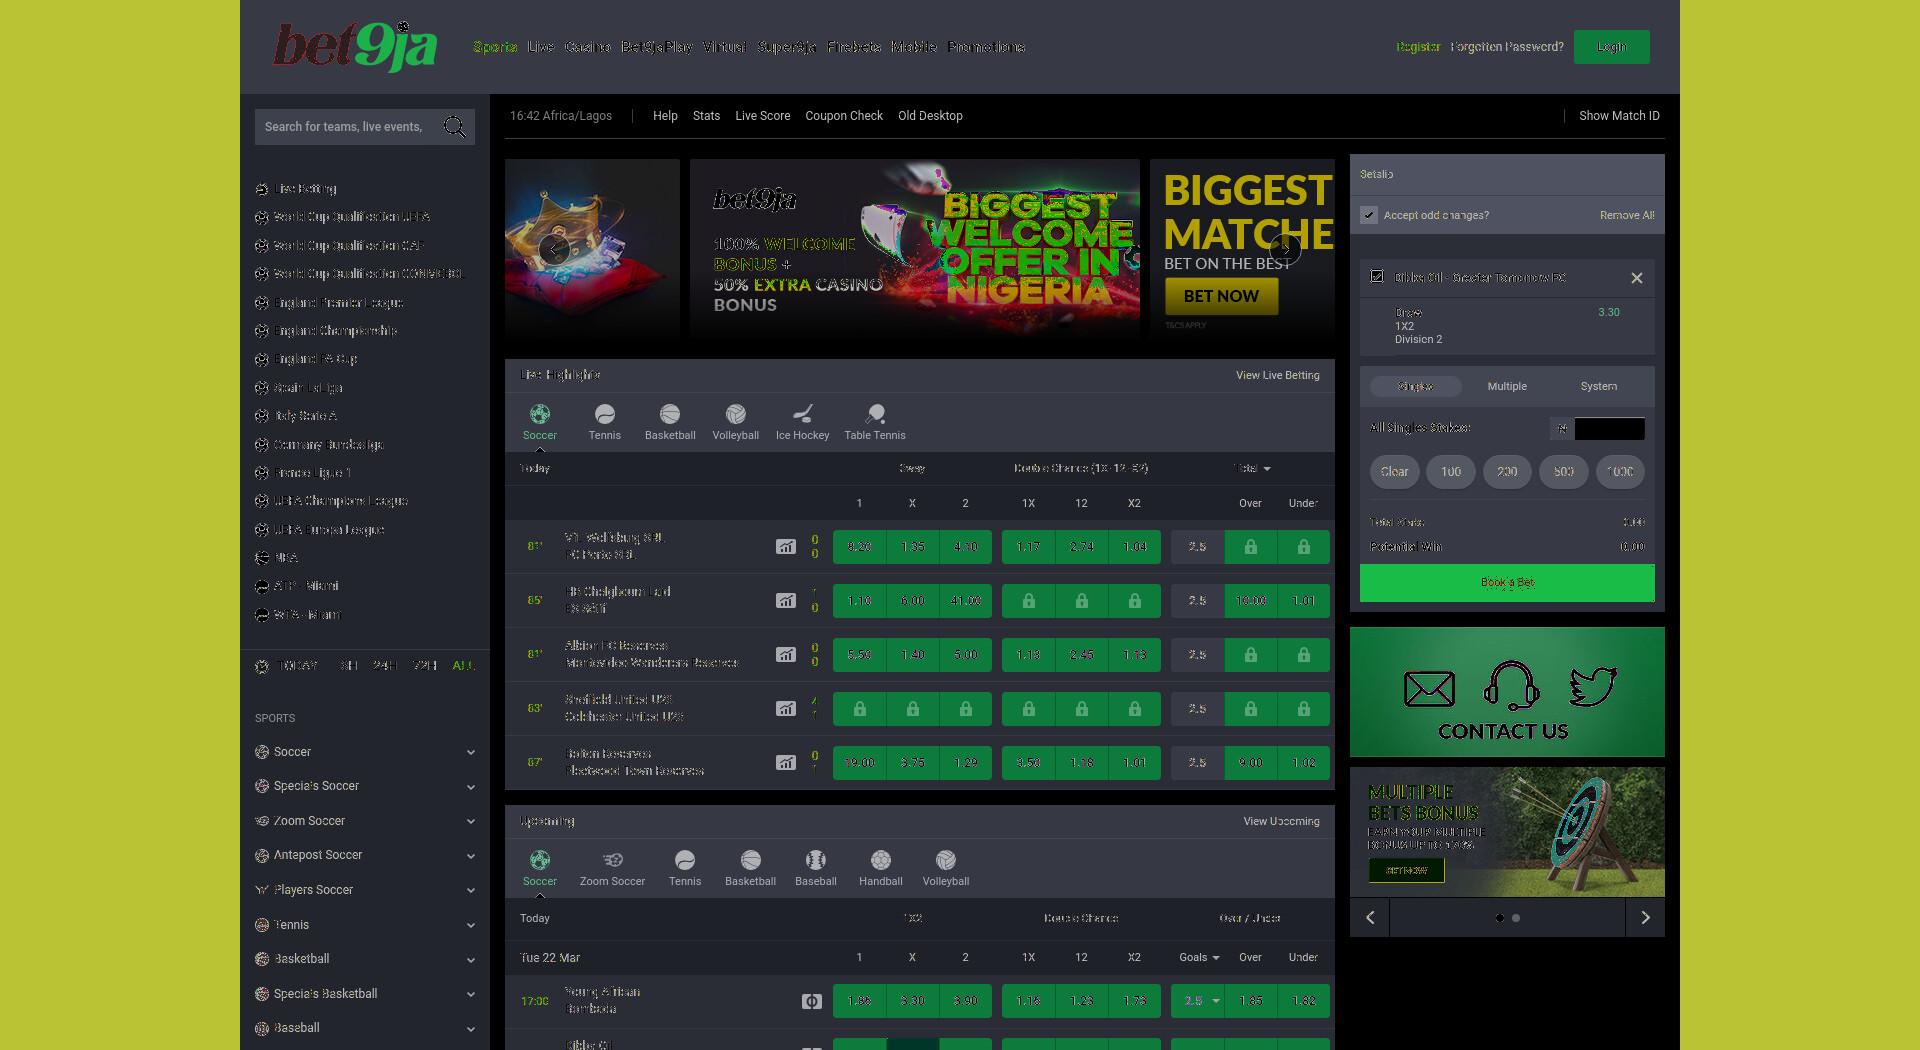The width and height of the screenshot is (1920, 1050).
Task: Choose Handball icon in Upcoming section
Action: tap(881, 860)
